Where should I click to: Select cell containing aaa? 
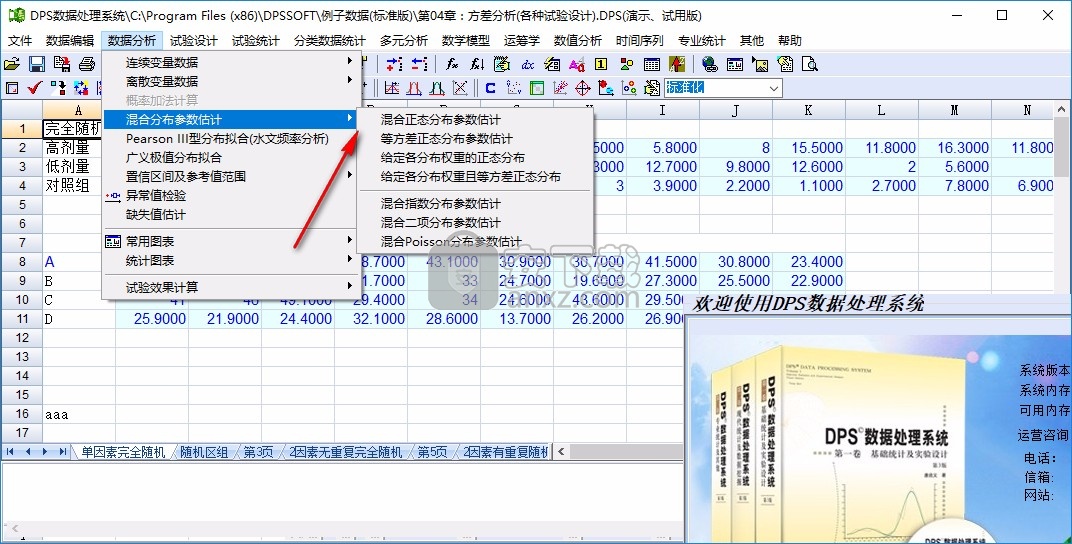(x=79, y=414)
